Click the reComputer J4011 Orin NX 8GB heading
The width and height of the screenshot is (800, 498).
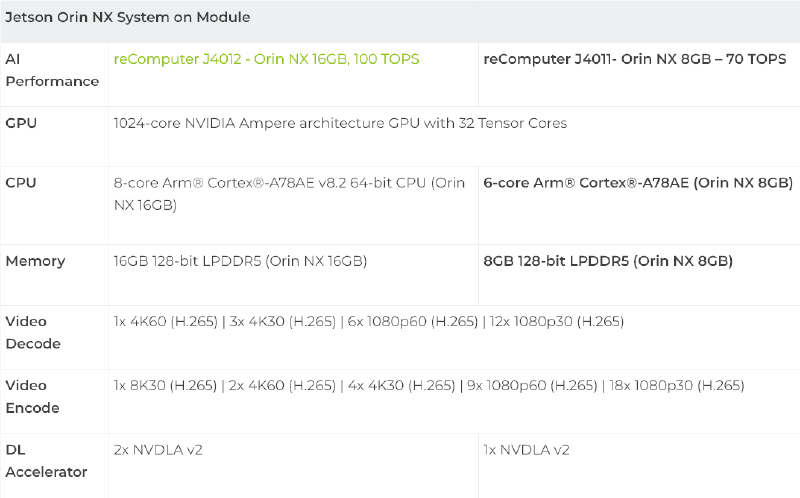pyautogui.click(x=634, y=59)
